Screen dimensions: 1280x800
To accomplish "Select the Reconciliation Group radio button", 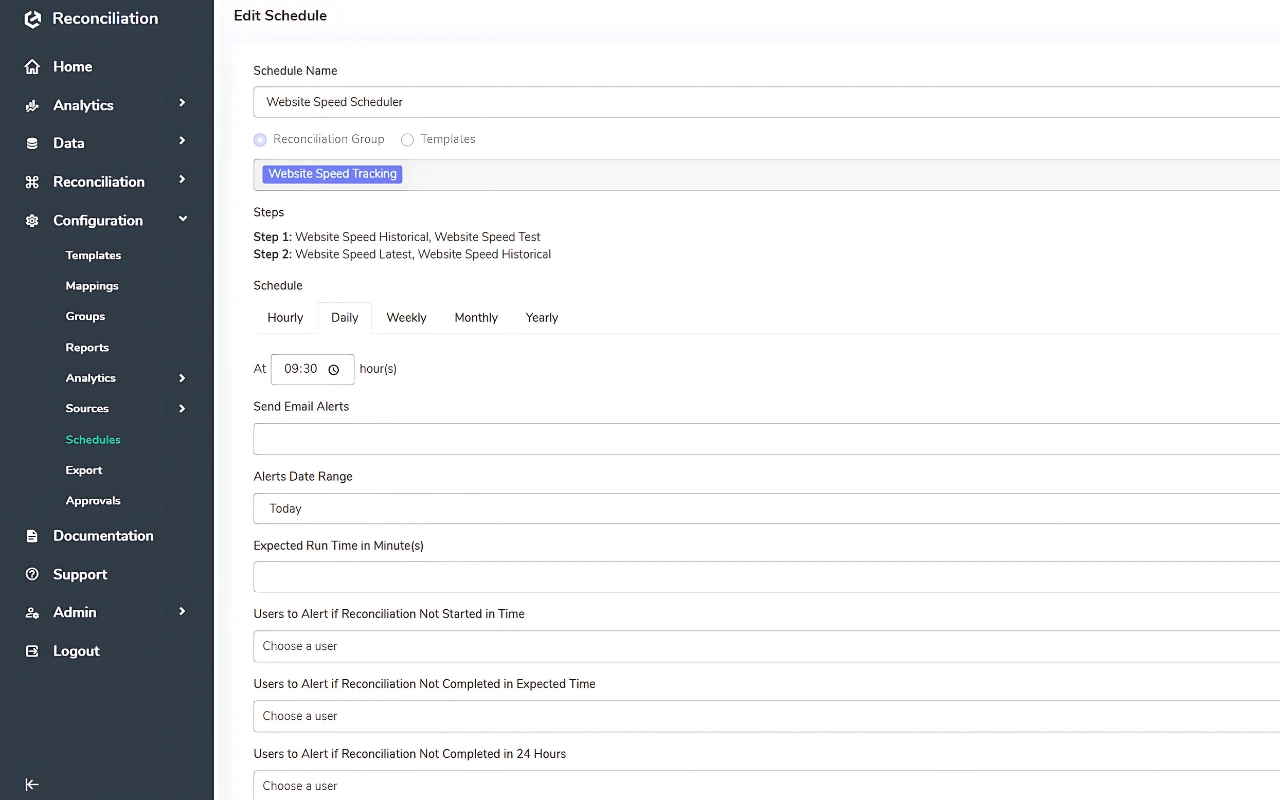I will coord(260,139).
